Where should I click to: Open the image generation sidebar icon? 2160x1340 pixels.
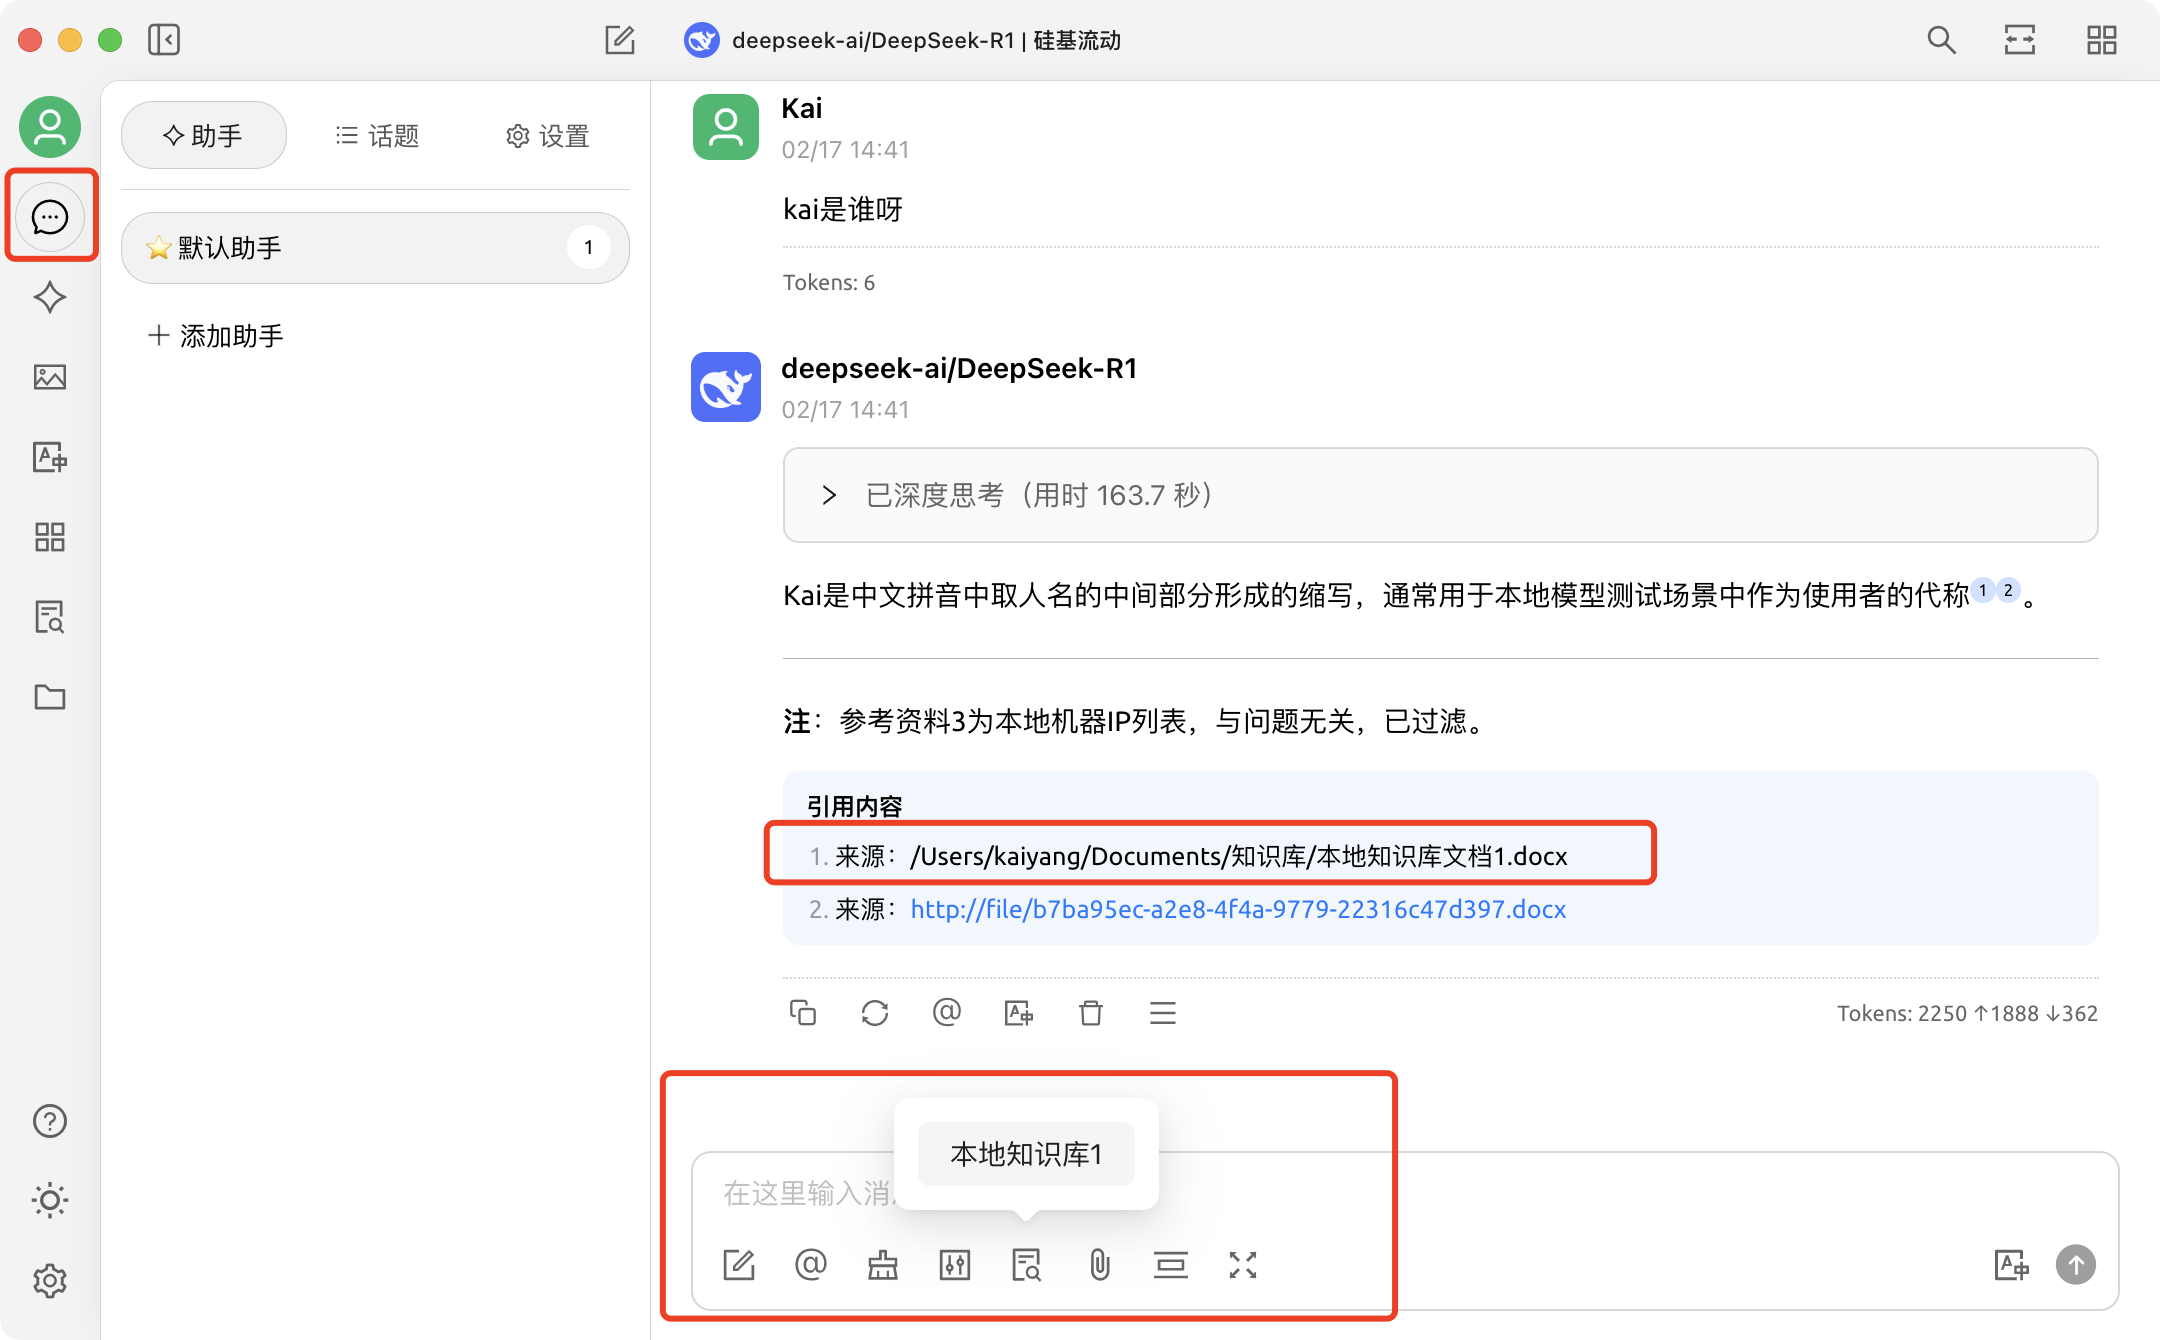[x=49, y=377]
